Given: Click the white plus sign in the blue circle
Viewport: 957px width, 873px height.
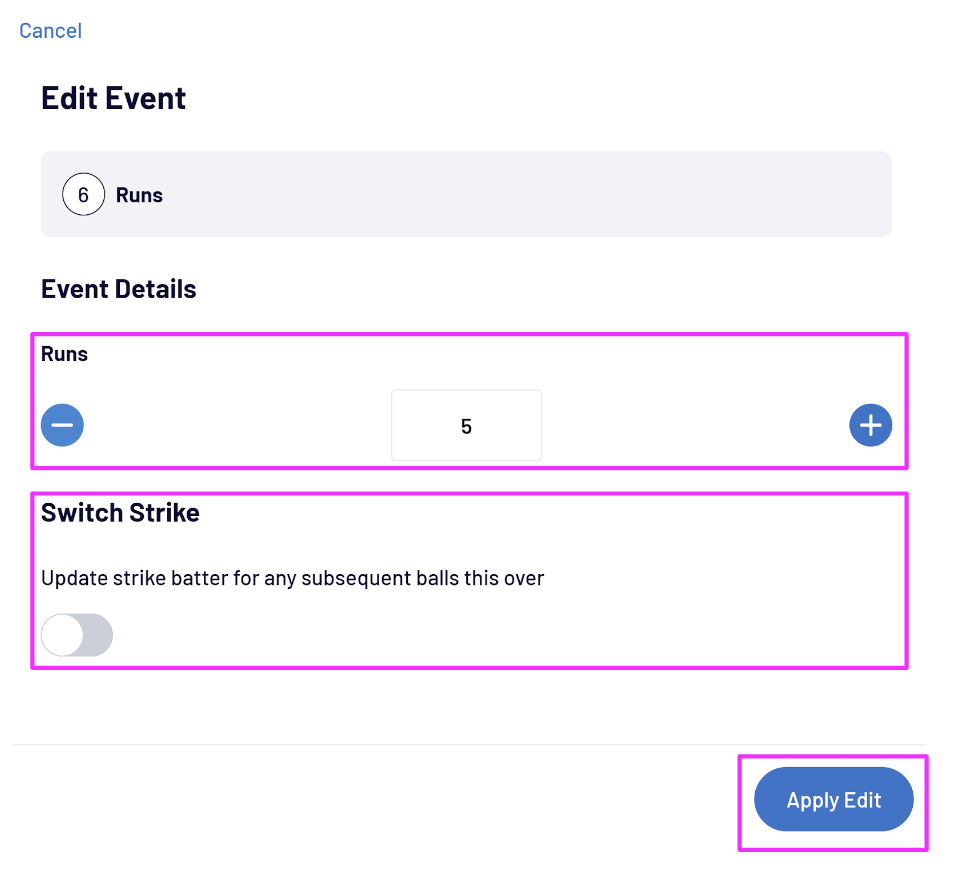Looking at the screenshot, I should tap(870, 426).
